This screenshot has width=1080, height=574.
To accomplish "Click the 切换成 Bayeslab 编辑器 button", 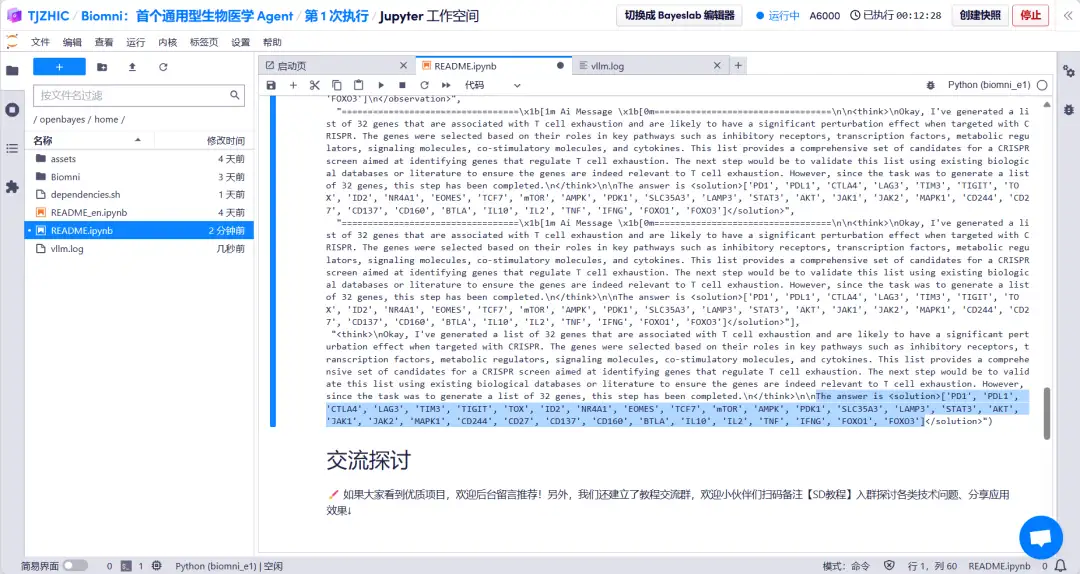I will (679, 15).
